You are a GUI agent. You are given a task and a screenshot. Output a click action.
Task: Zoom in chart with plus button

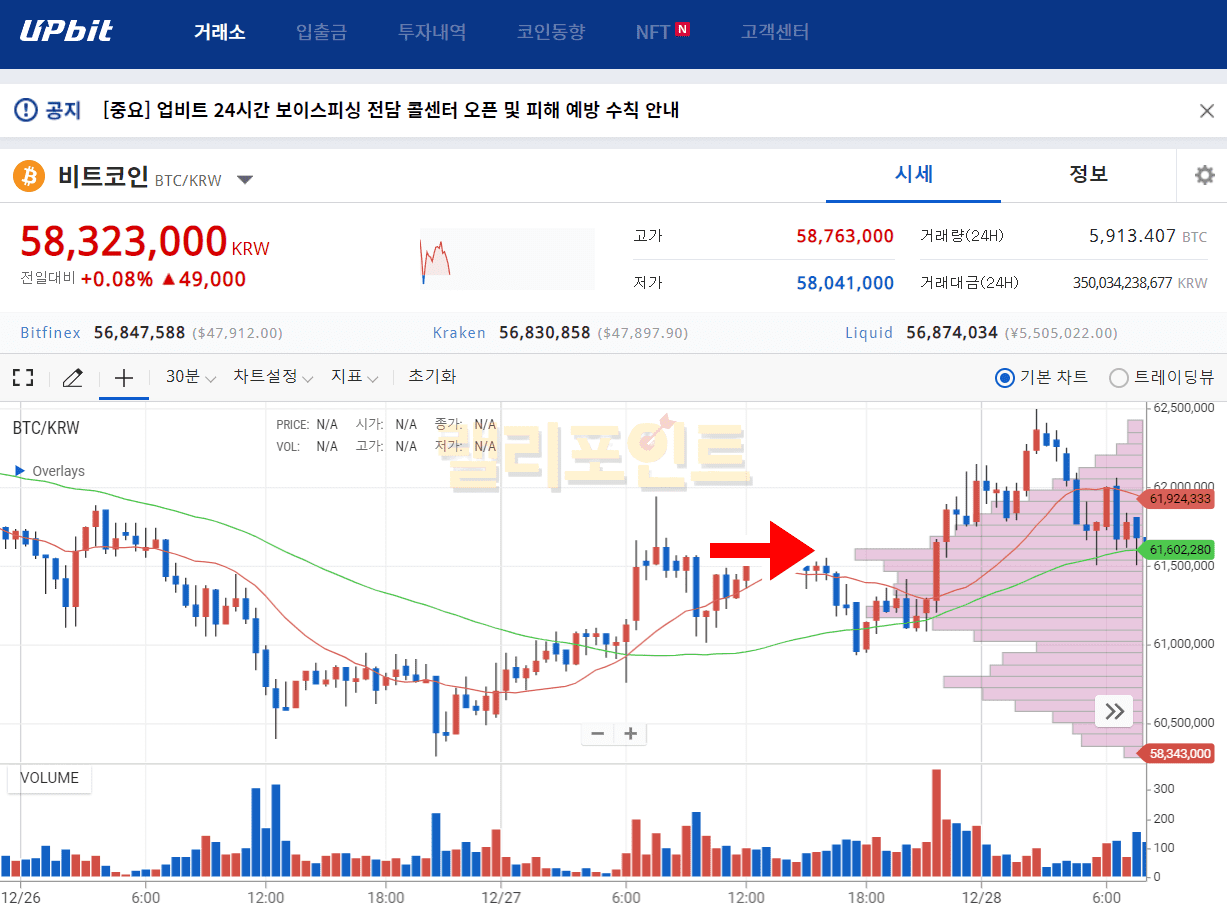pyautogui.click(x=631, y=733)
